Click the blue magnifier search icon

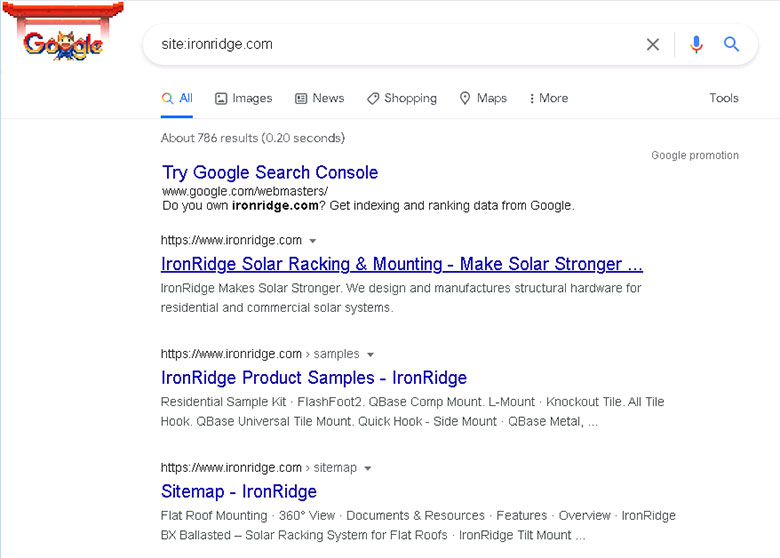pos(732,44)
